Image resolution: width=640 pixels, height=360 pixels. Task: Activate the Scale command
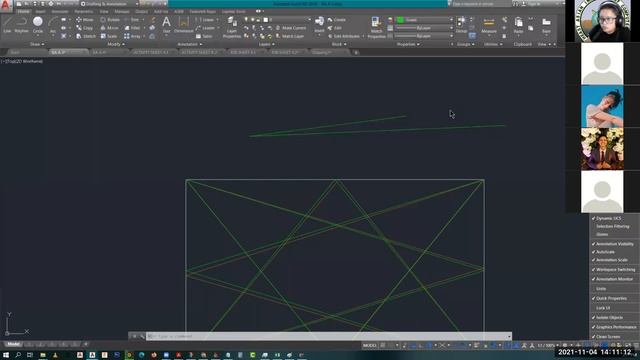tap(109, 36)
